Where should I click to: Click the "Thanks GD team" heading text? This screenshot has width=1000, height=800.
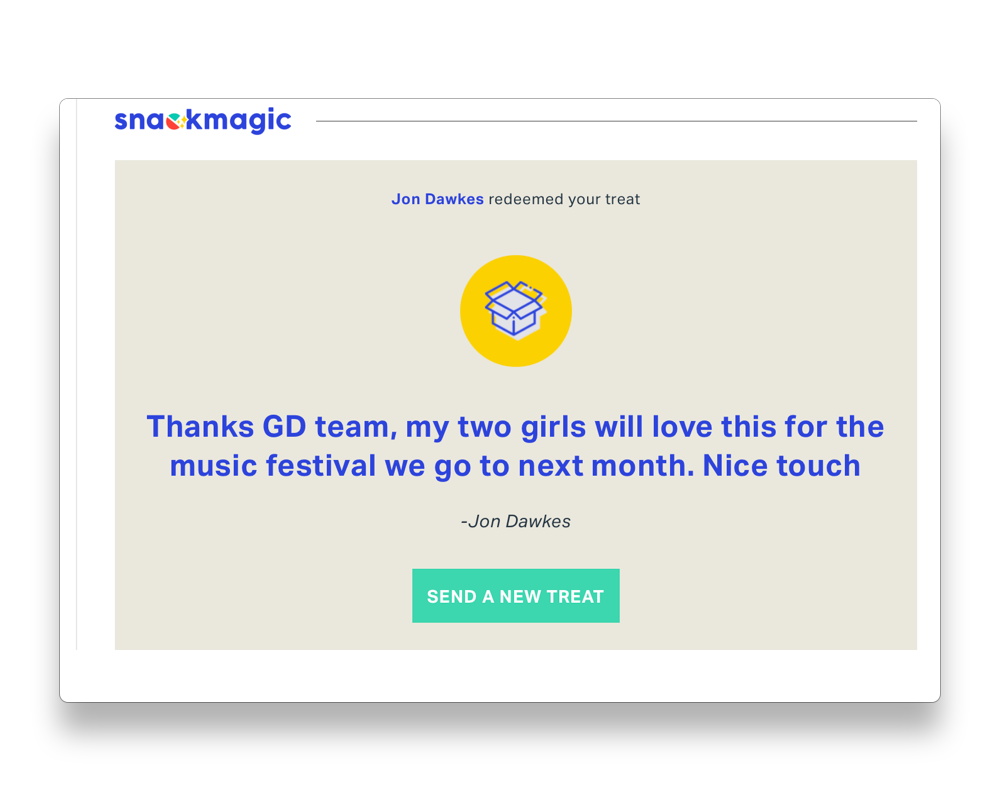[x=262, y=427]
